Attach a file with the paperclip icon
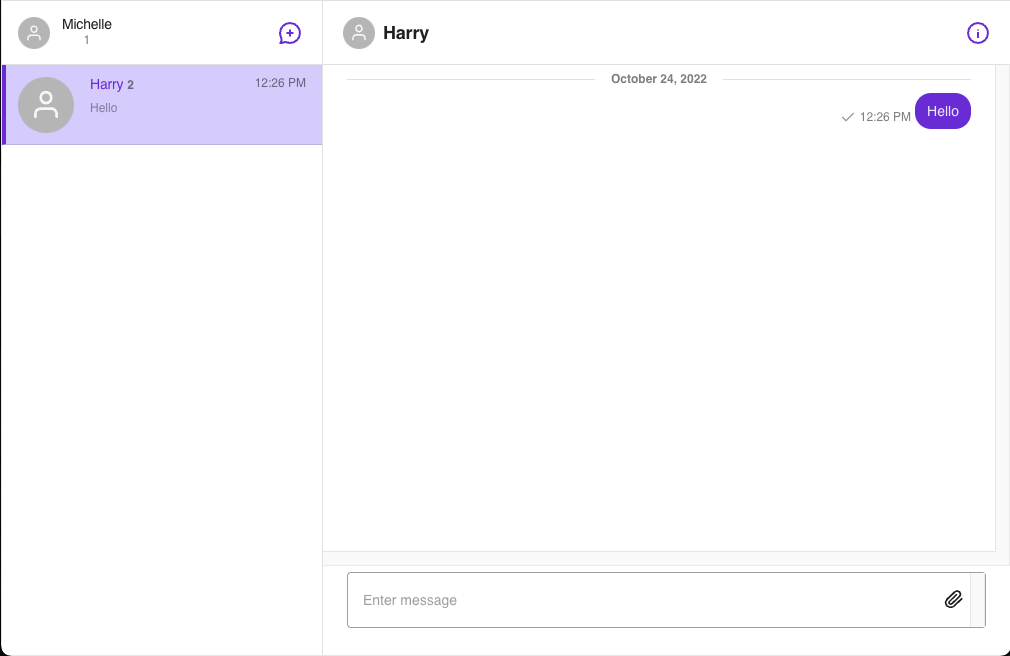1010x656 pixels. [x=953, y=599]
